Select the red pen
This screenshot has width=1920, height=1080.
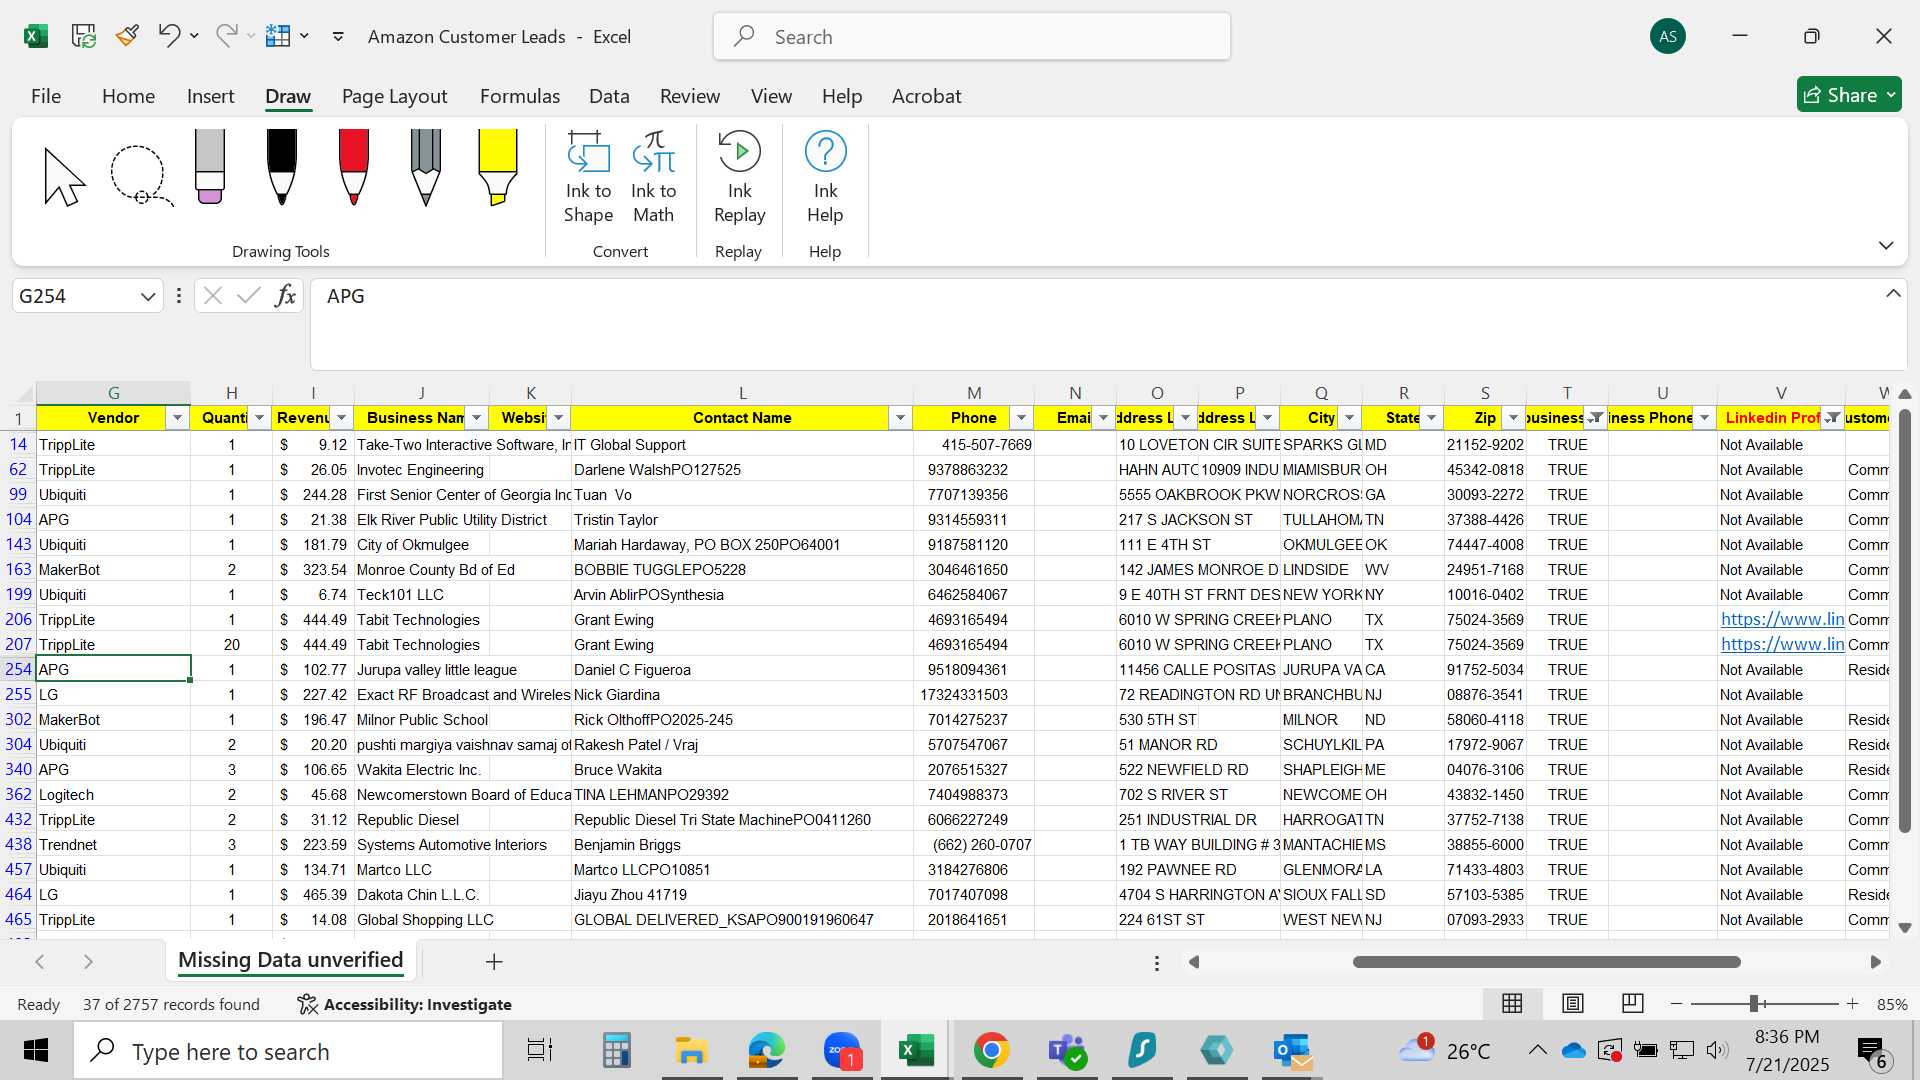click(x=354, y=167)
